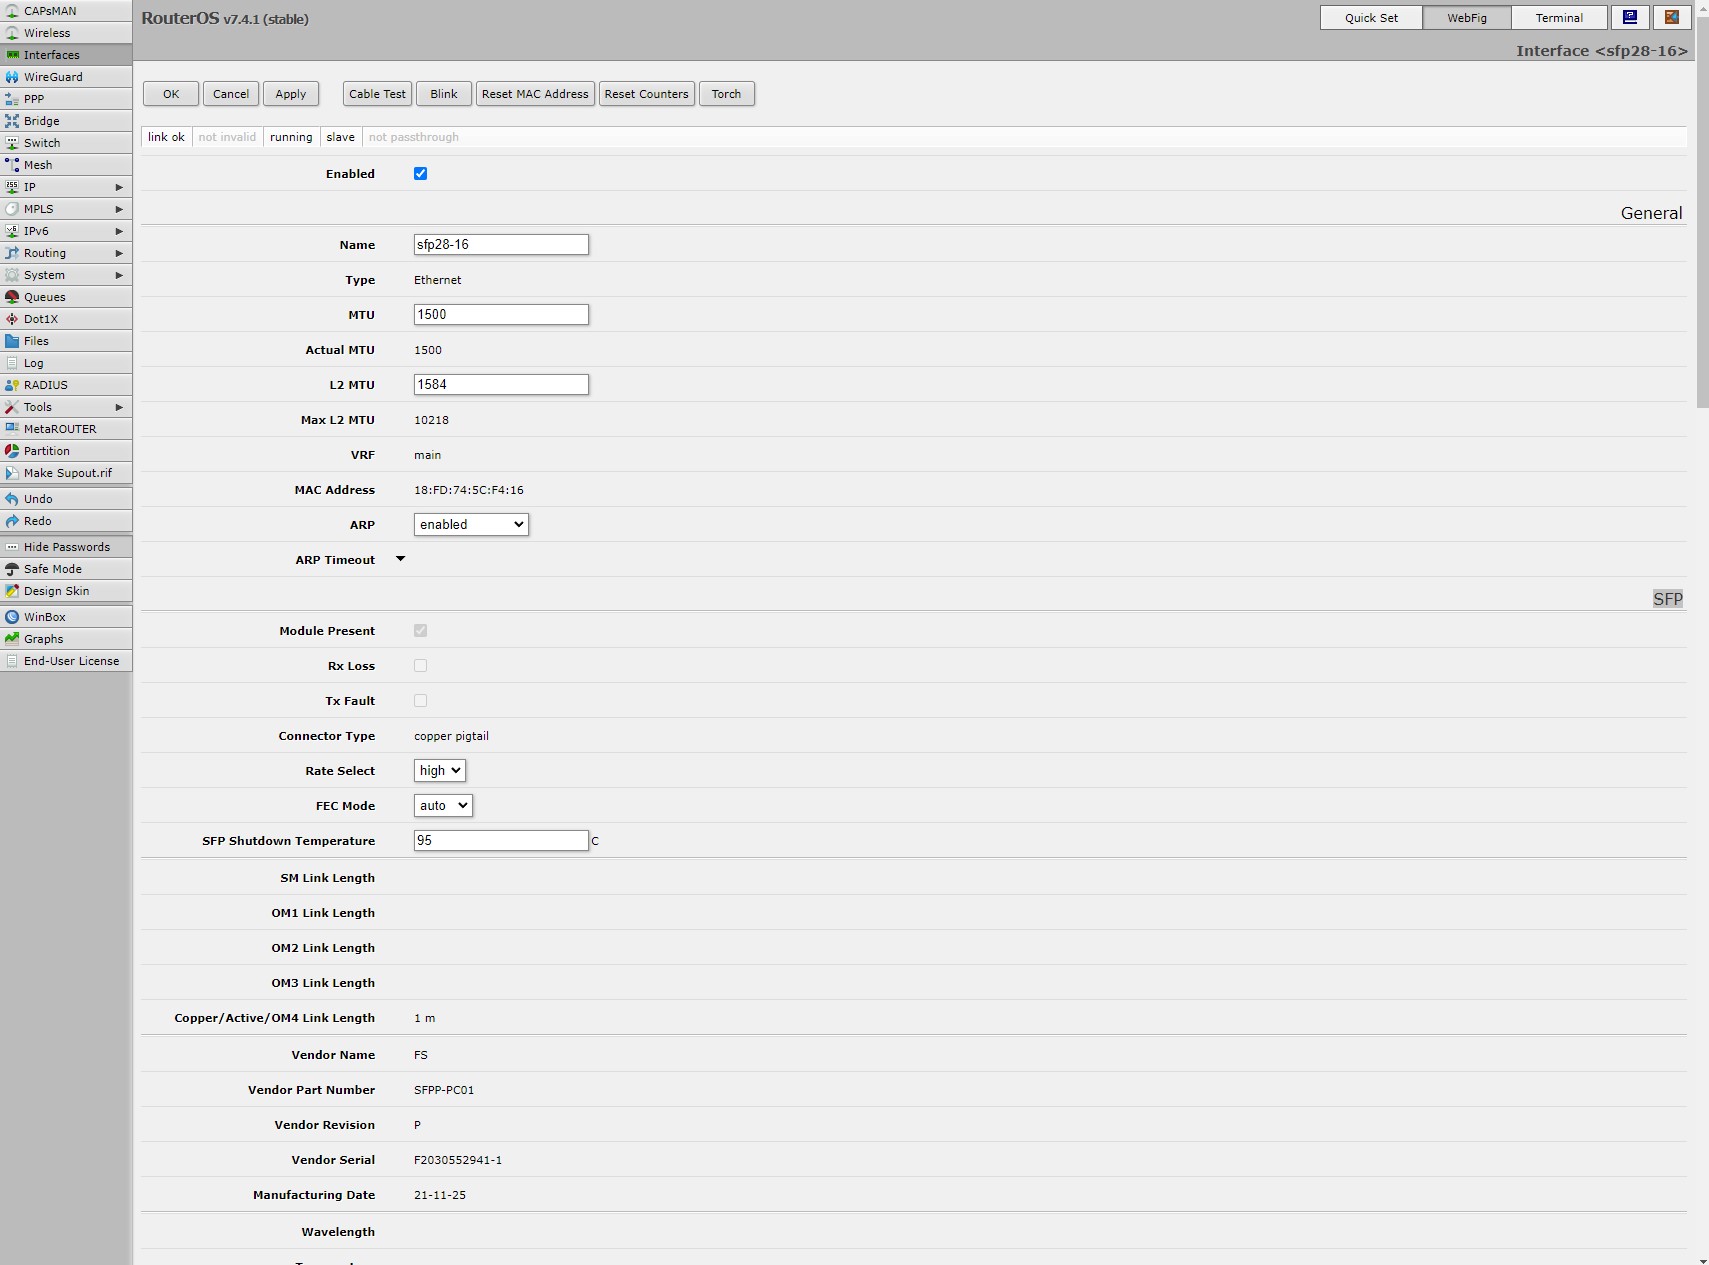This screenshot has height=1265, width=1709.
Task: Click the PPP icon
Action: 12,99
